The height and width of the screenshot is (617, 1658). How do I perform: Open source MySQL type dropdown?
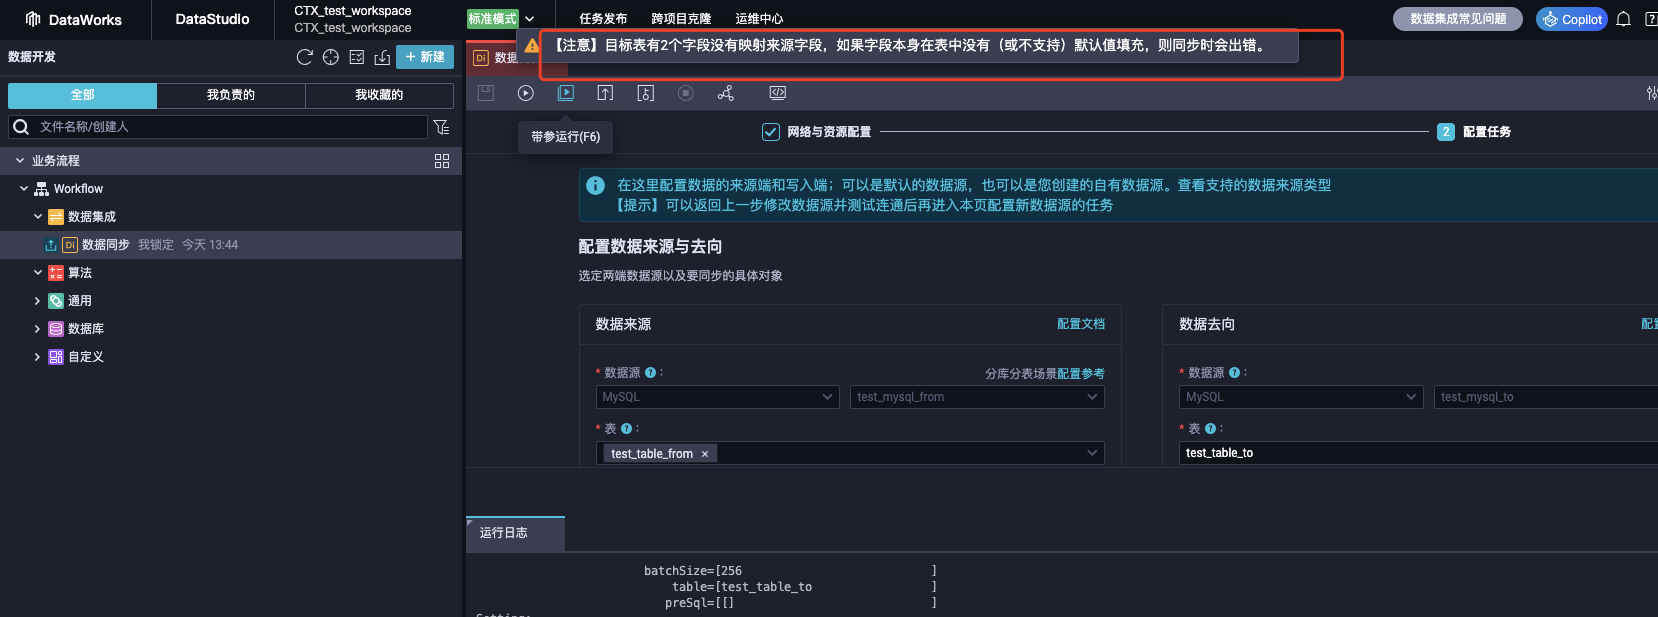pos(717,397)
